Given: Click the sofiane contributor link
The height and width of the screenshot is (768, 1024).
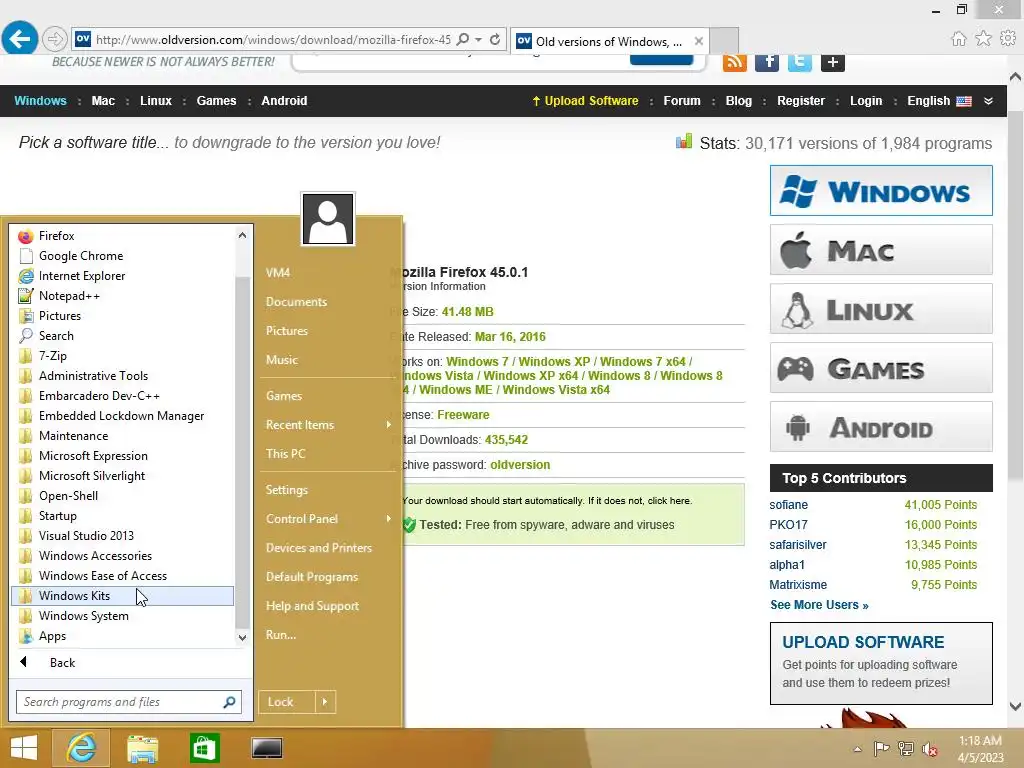Looking at the screenshot, I should [788, 505].
